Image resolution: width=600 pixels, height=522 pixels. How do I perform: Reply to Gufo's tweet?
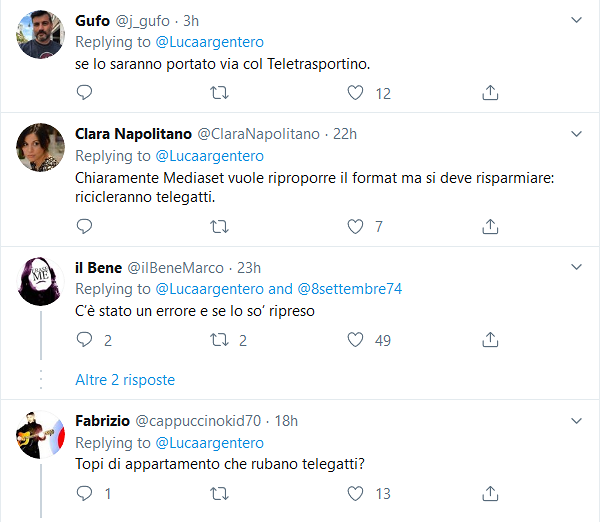(84, 93)
